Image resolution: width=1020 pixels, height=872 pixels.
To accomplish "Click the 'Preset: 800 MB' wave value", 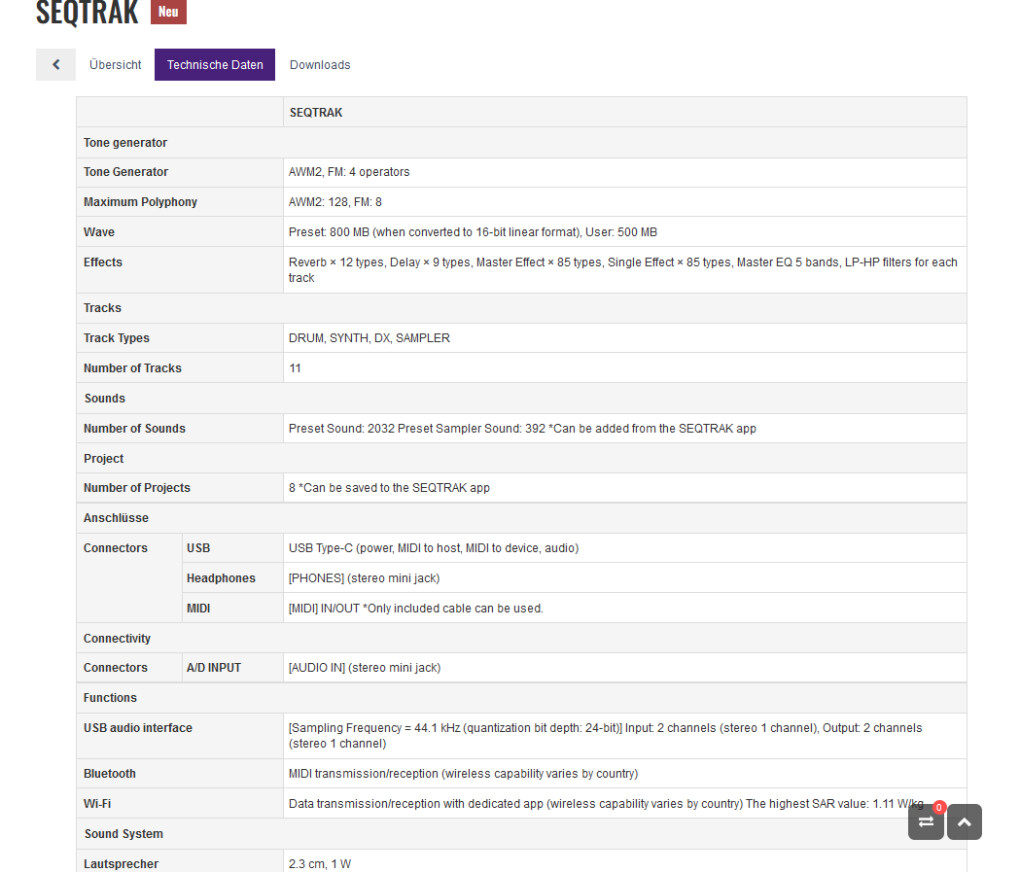I will (473, 232).
